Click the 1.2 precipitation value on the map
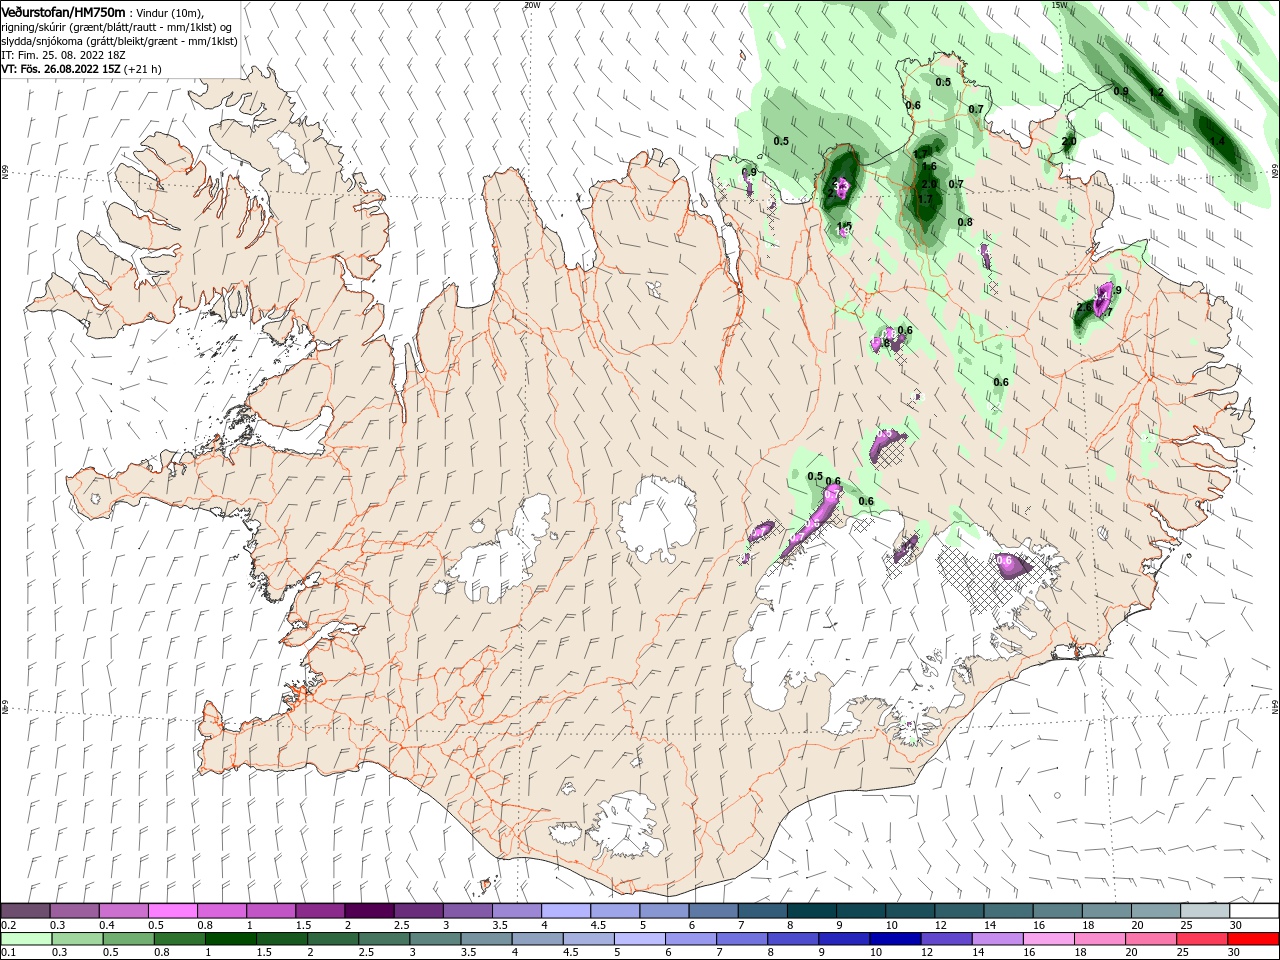This screenshot has height=960, width=1280. [x=1156, y=93]
